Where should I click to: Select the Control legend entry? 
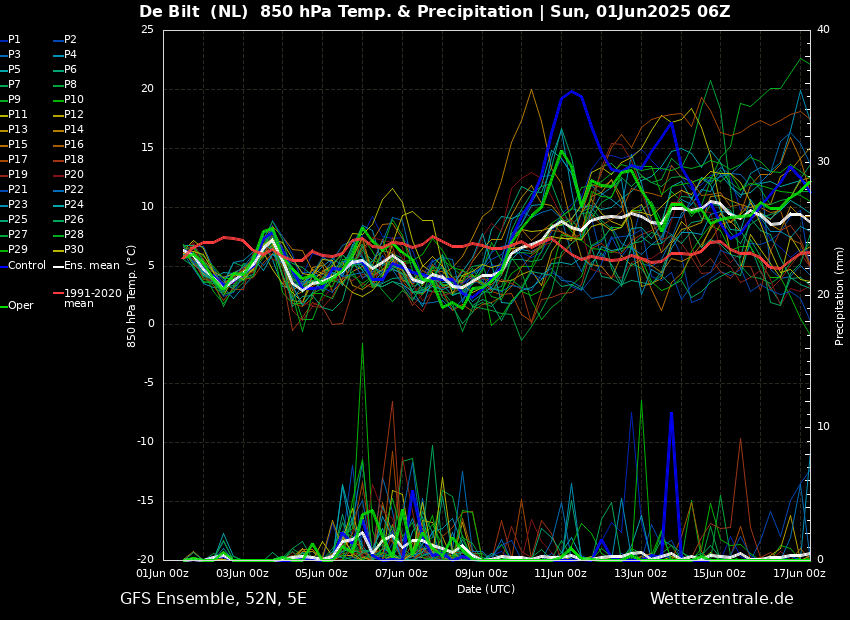click(x=23, y=266)
